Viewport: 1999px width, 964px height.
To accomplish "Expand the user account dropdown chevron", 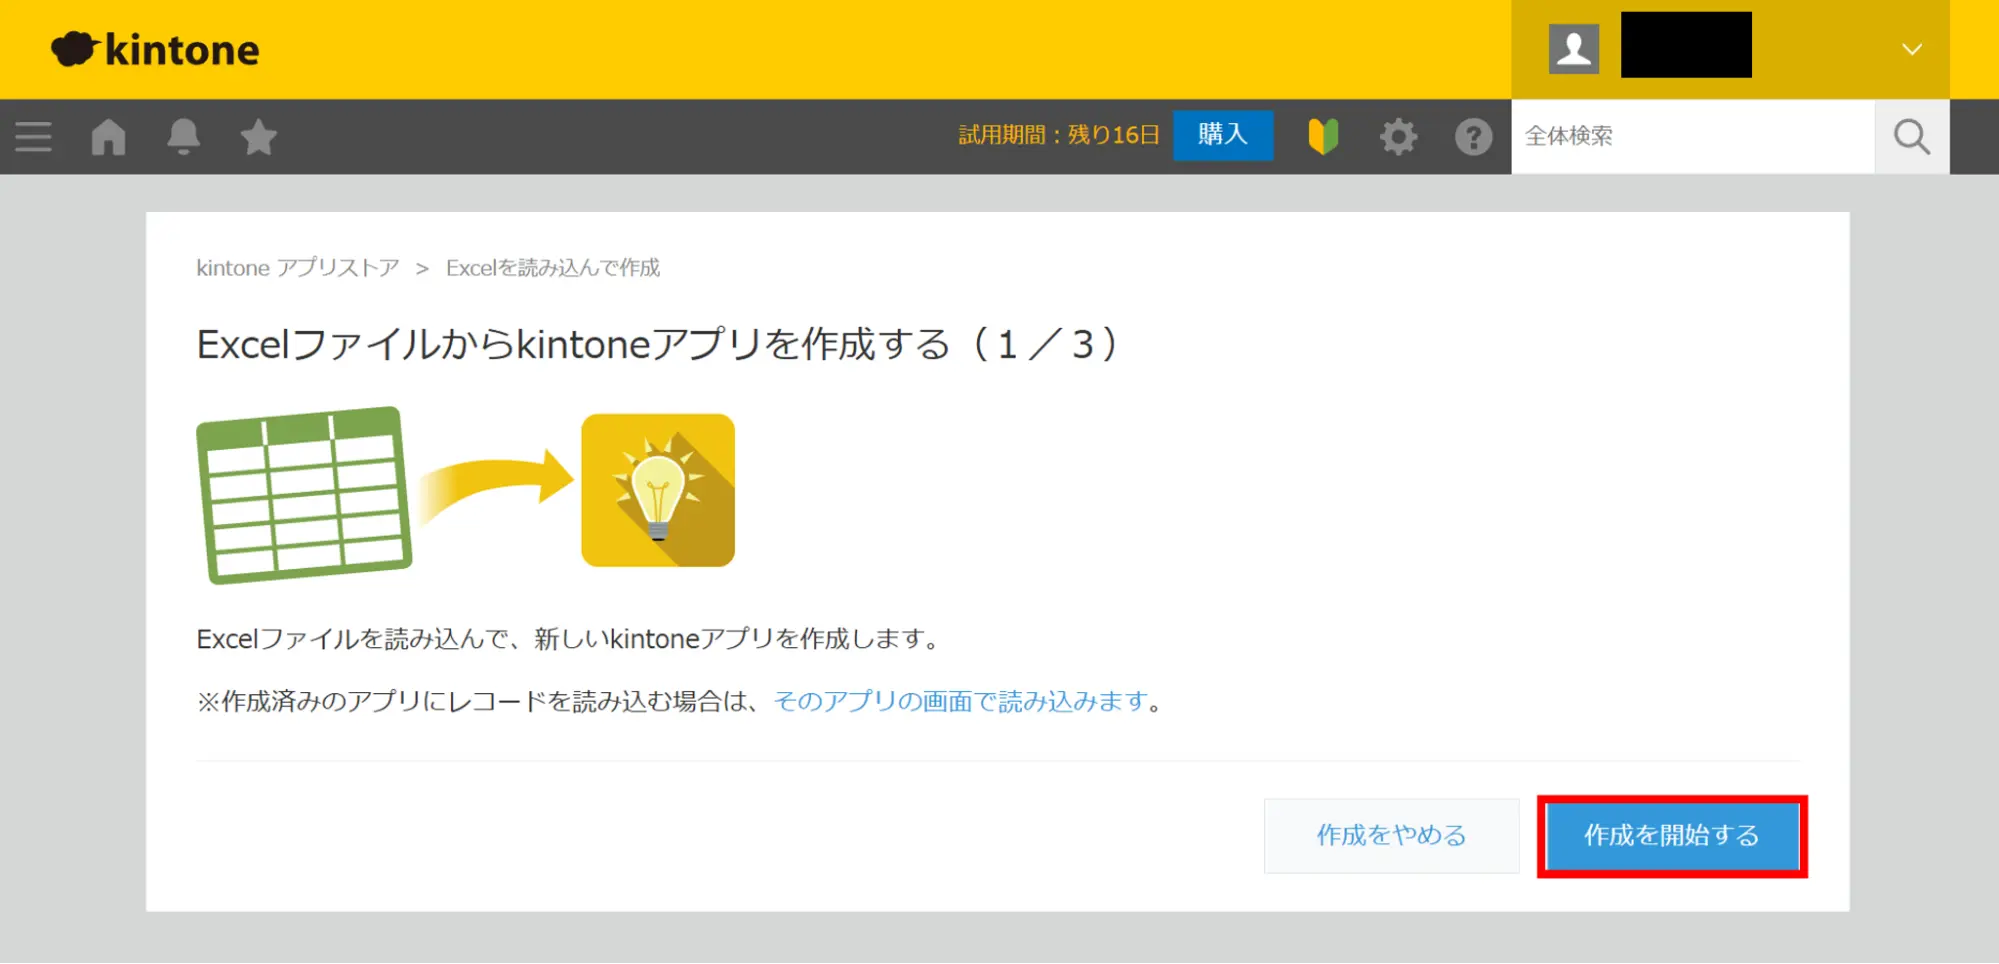I will pyautogui.click(x=1911, y=49).
